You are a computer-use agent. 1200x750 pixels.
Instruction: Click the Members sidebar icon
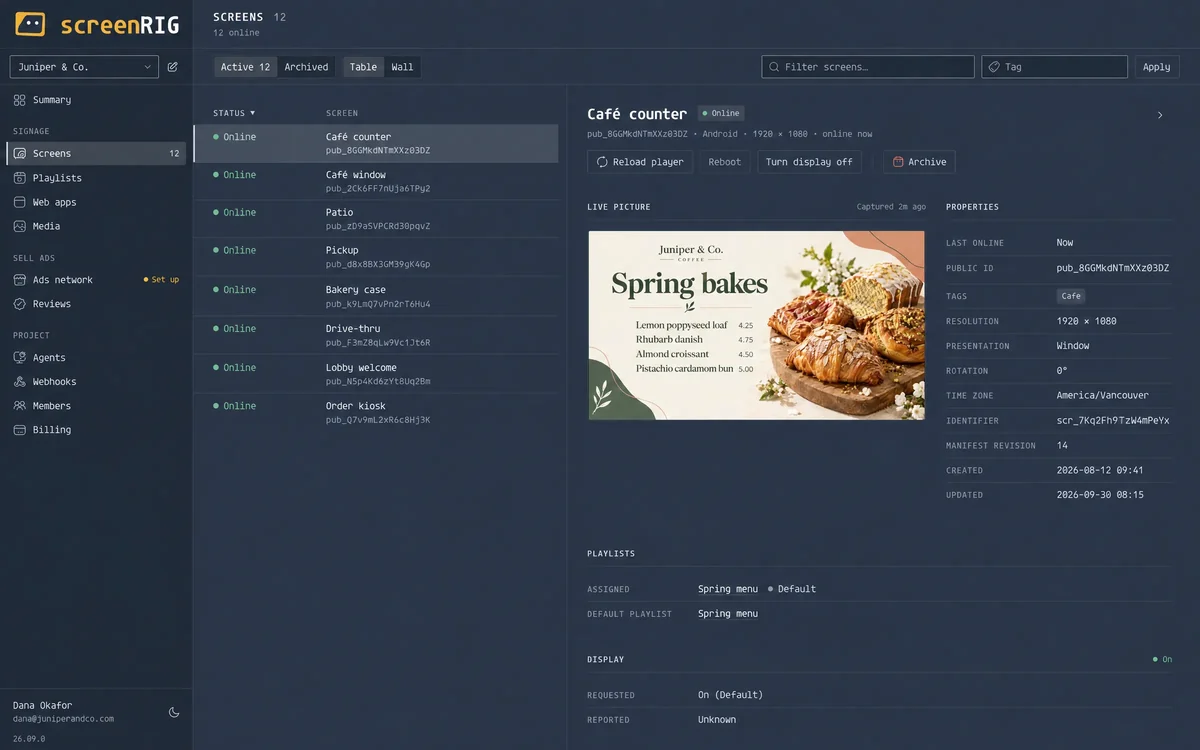tap(20, 406)
